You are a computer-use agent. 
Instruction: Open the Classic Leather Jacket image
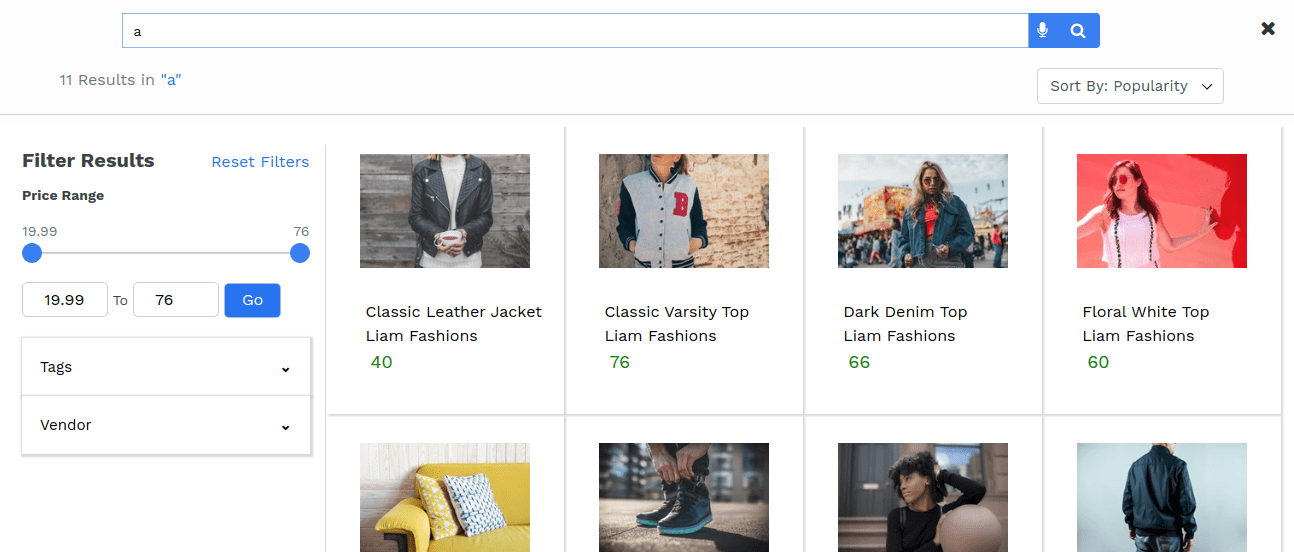coord(445,211)
